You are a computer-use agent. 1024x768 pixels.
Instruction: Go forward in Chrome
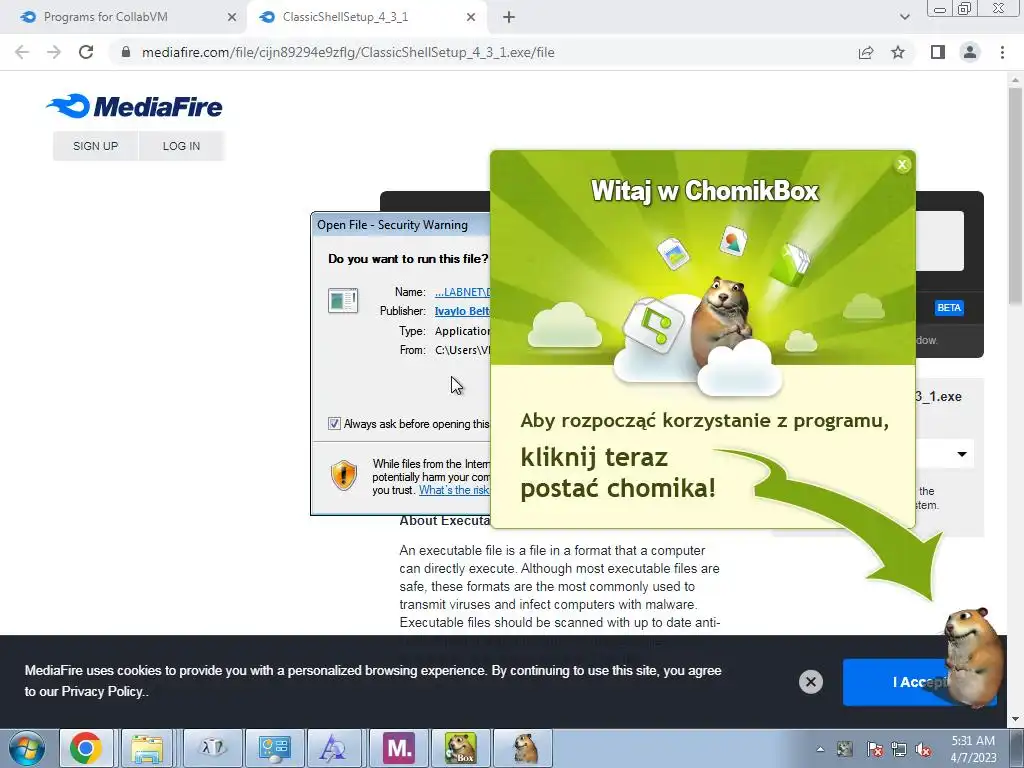[54, 52]
